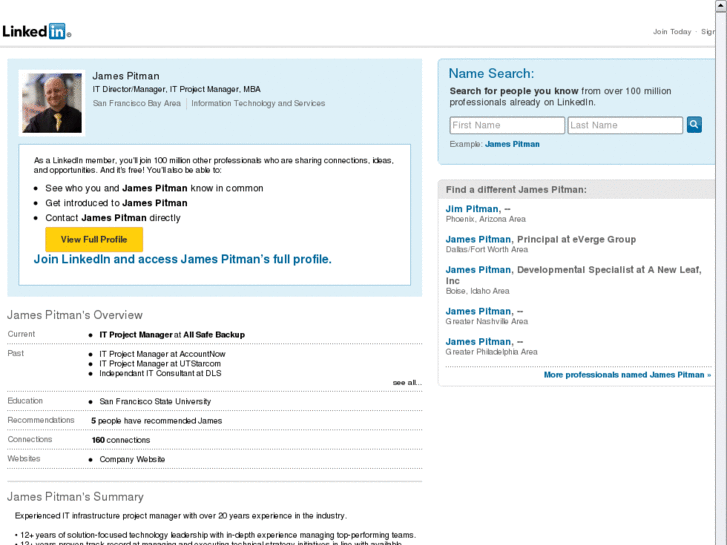Open James Pitman, Developmental Specialist profile
Viewport: 727px width, 545px height.
click(x=478, y=269)
